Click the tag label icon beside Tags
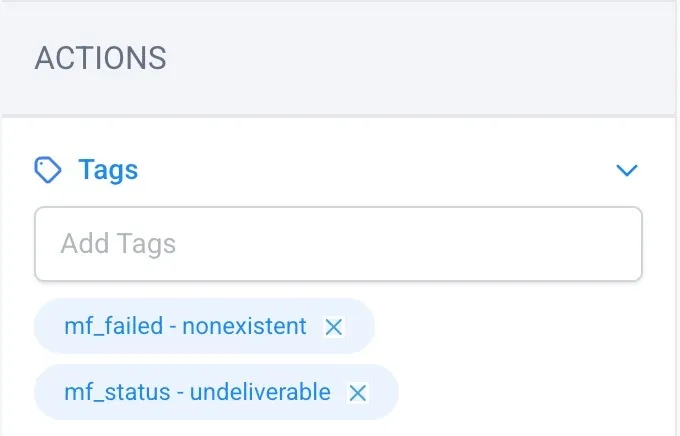 point(48,170)
